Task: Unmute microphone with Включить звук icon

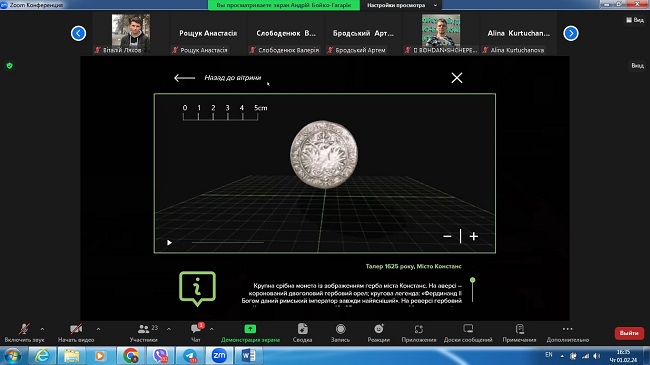Action: (24, 329)
